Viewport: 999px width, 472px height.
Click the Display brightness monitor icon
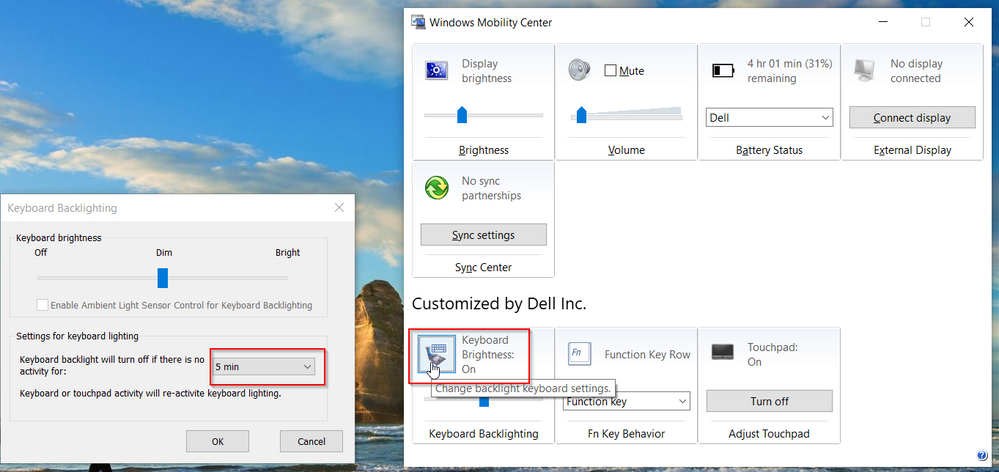[x=438, y=71]
